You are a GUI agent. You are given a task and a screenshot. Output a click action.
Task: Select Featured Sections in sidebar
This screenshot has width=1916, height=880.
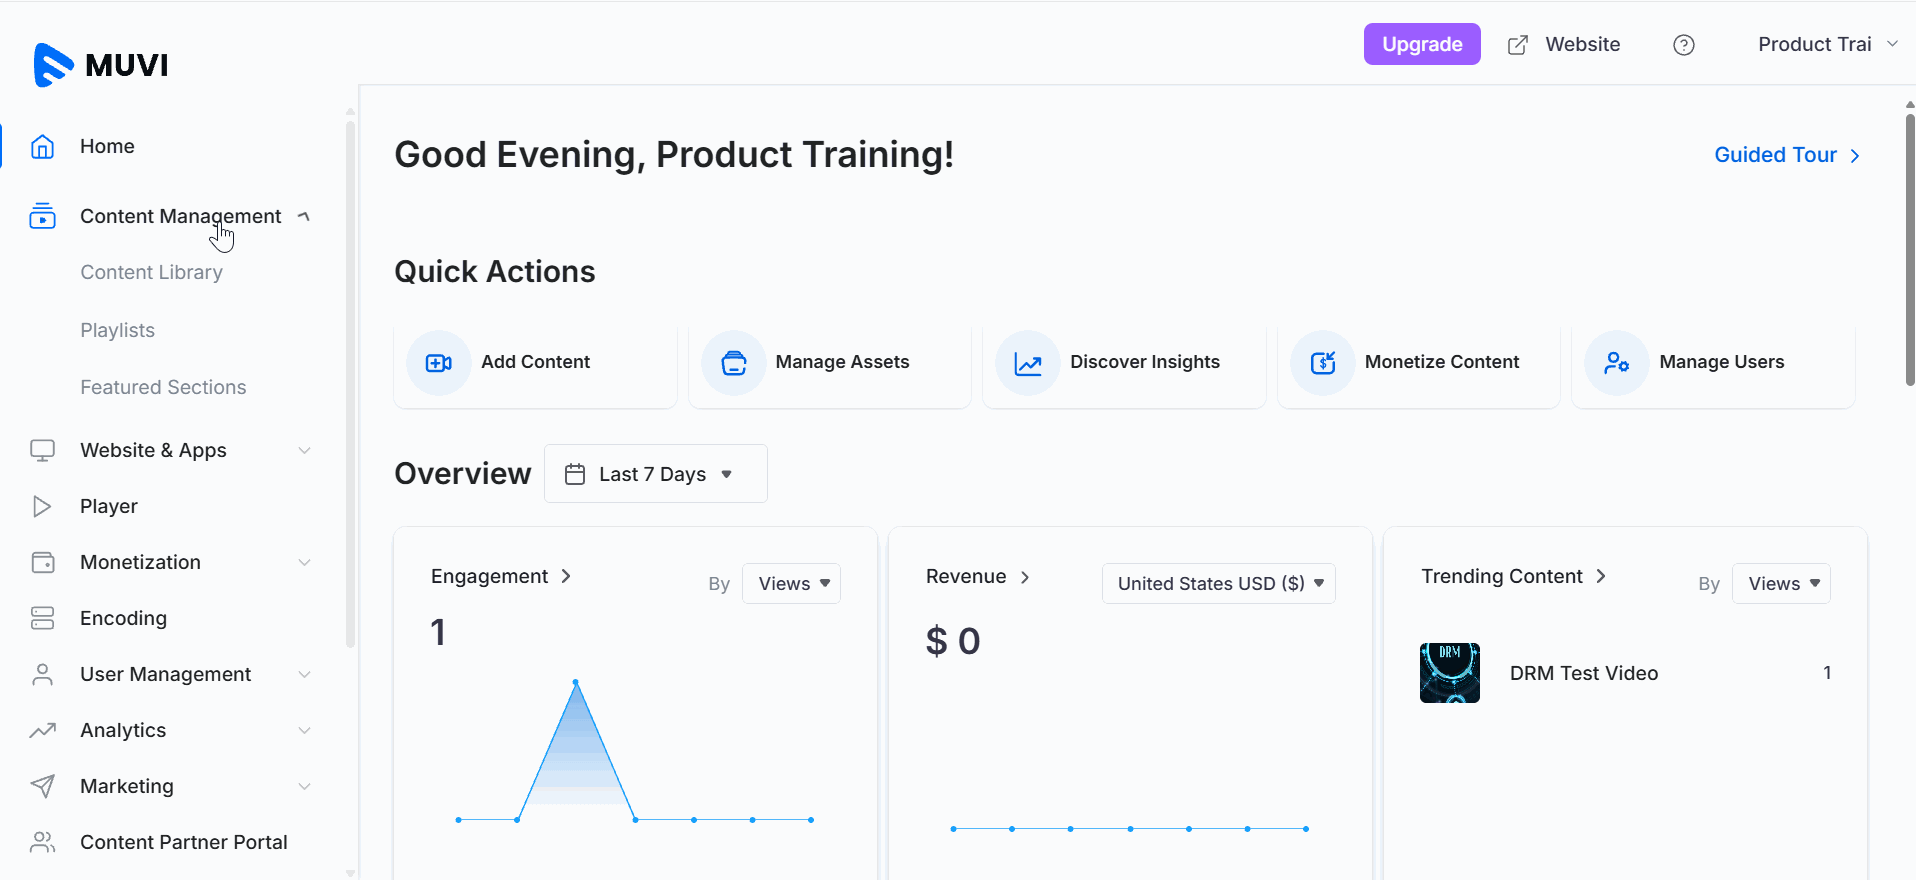[163, 387]
